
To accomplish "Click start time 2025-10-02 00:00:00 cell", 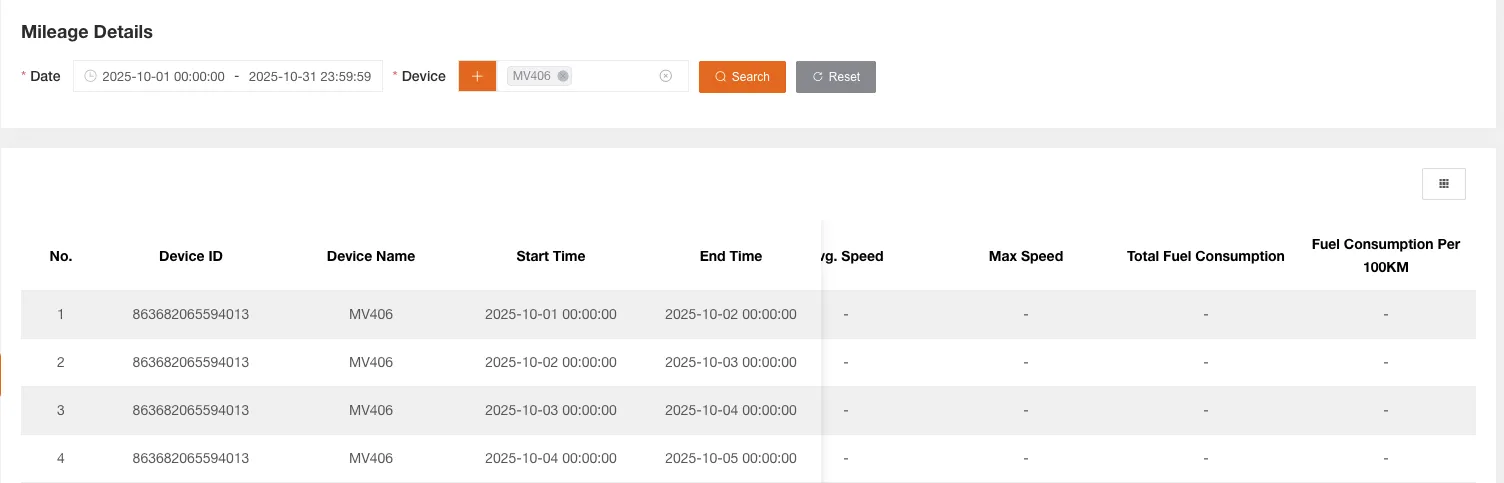I will tap(551, 362).
